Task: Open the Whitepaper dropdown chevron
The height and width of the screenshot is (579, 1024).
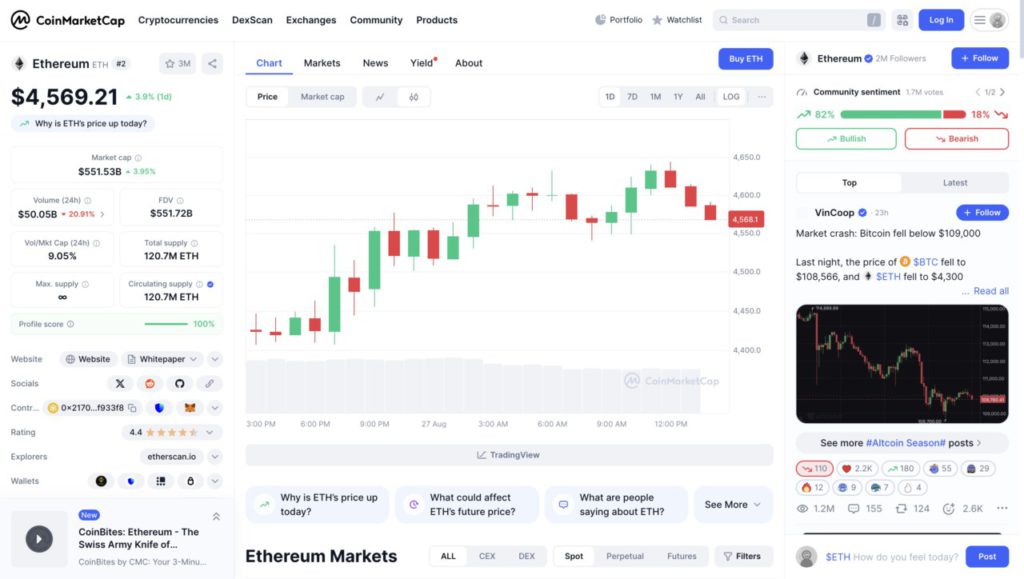Action: [194, 359]
